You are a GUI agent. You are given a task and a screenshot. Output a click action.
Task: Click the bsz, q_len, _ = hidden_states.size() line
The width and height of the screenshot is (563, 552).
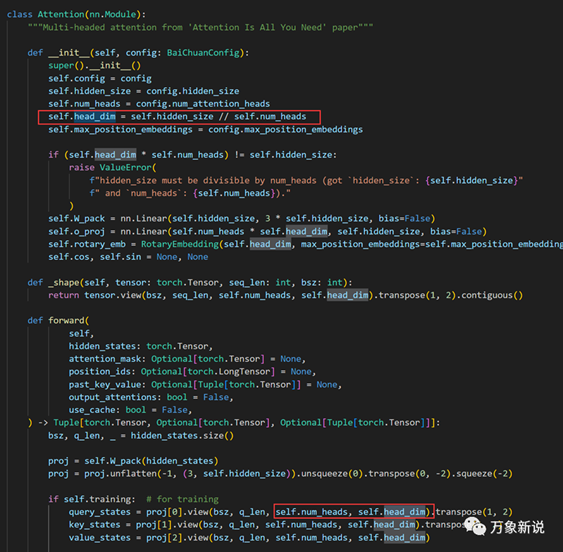coord(141,436)
